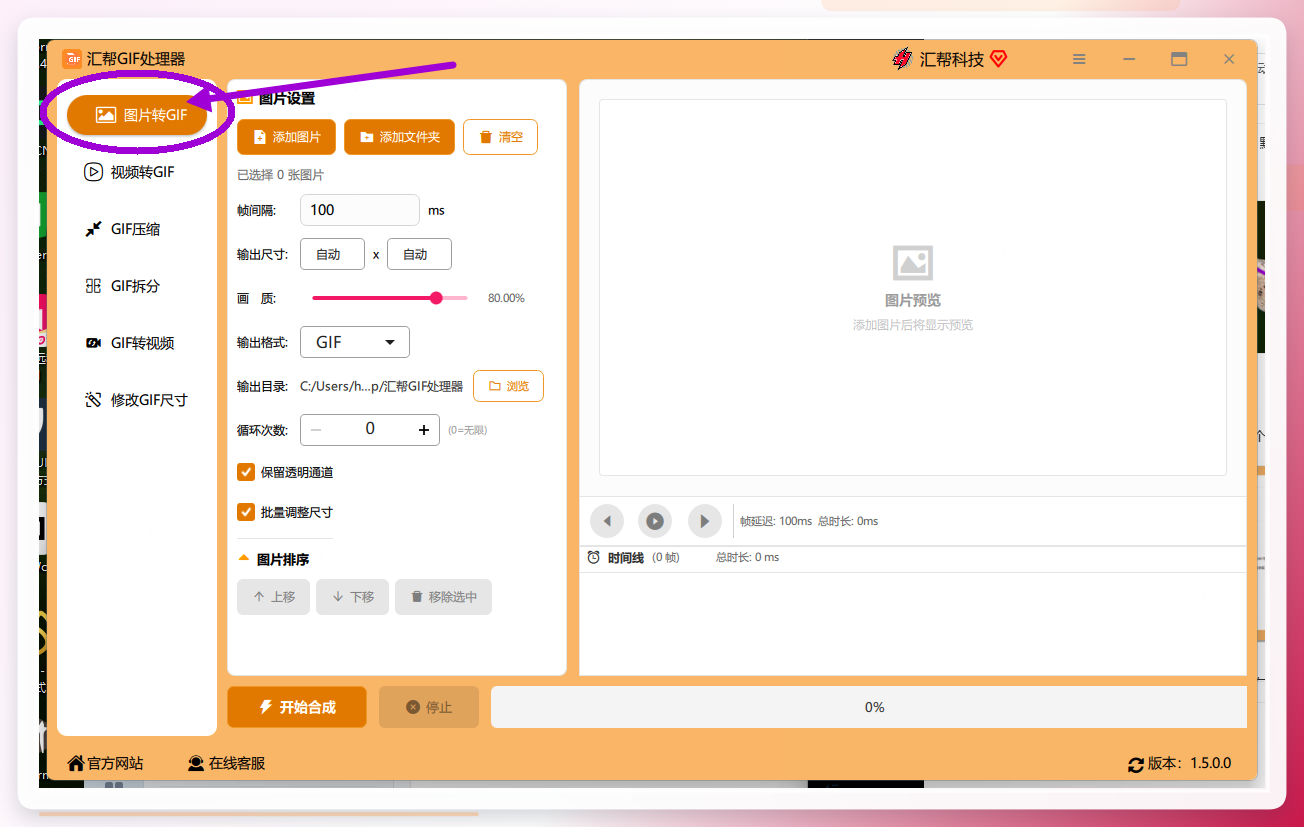Step to the next frame

705,521
